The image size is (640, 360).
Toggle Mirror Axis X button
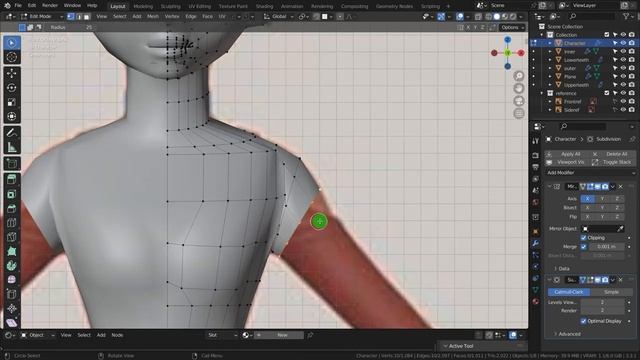click(x=588, y=199)
